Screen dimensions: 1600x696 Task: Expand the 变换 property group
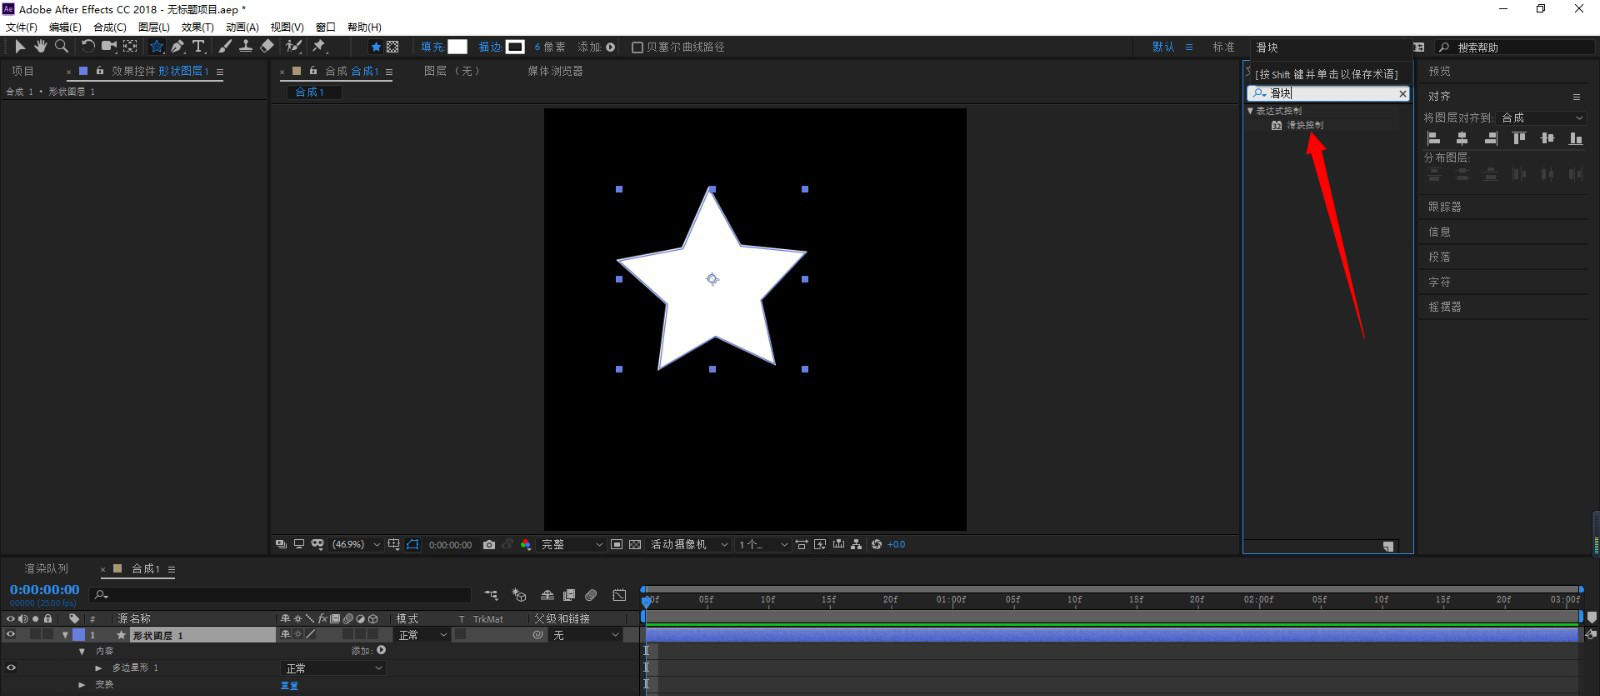82,685
